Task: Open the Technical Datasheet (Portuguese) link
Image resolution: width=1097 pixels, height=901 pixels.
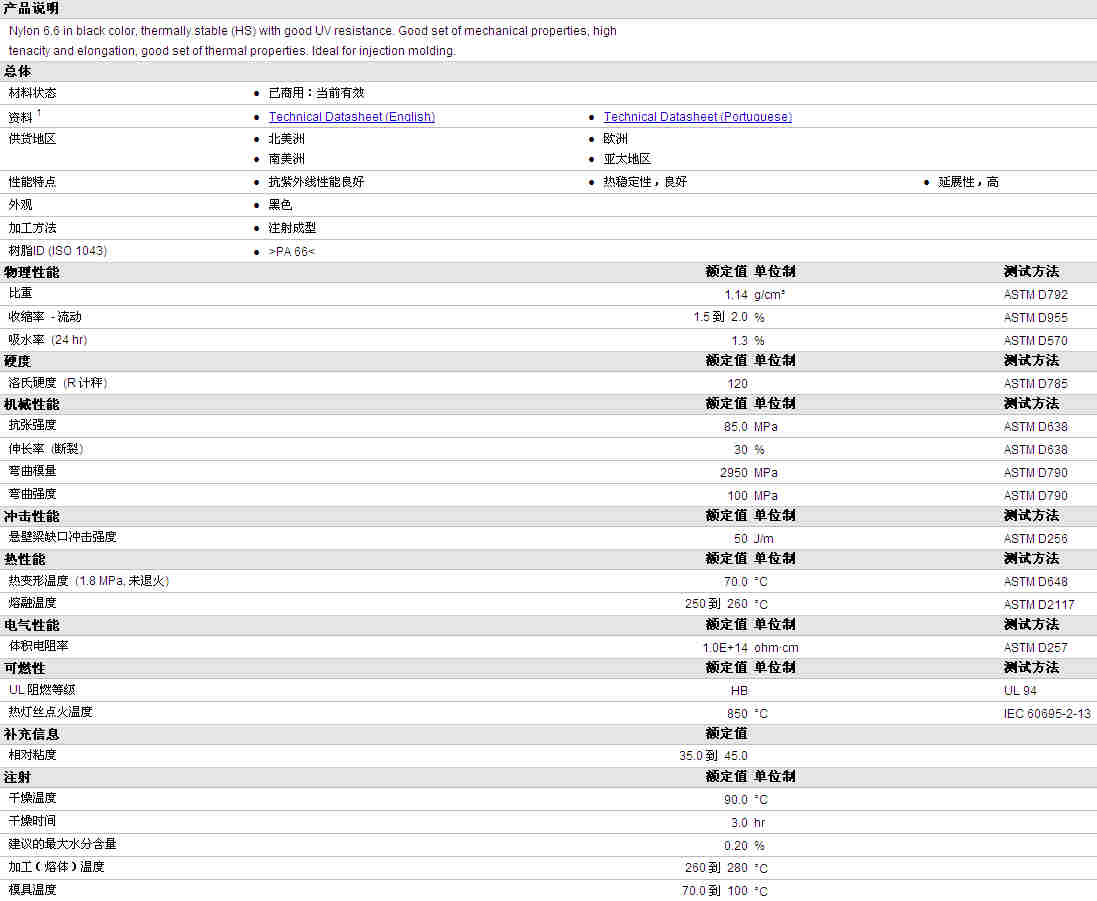Action: (698, 117)
